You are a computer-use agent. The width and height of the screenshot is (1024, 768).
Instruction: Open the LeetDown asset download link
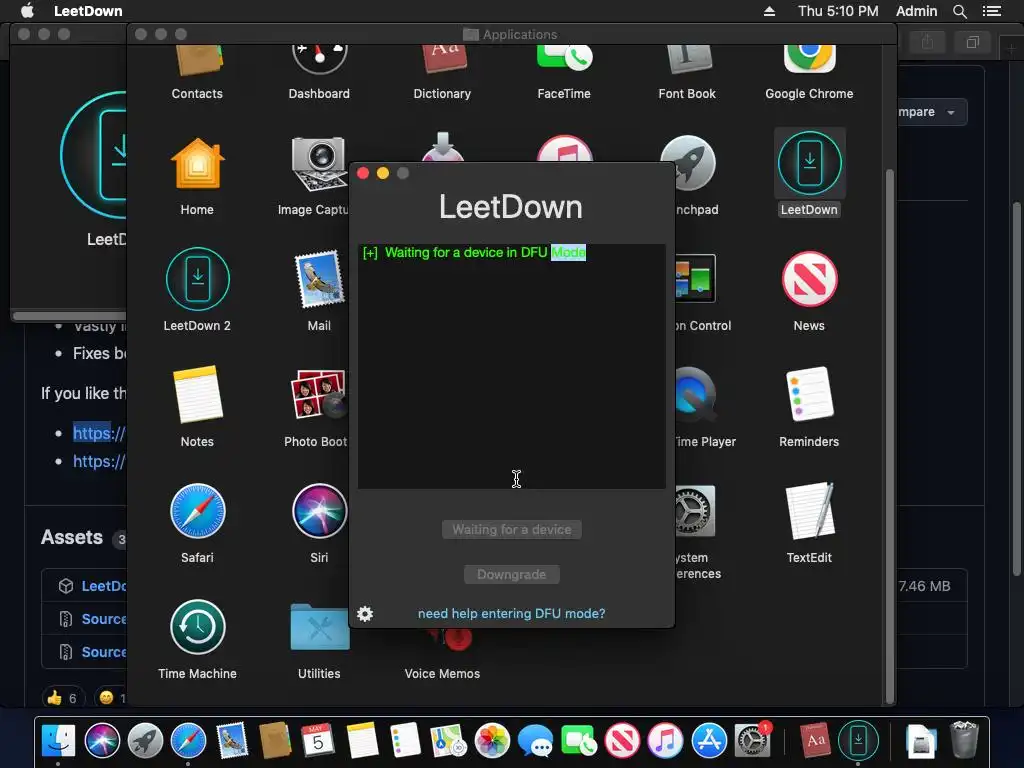point(103,586)
